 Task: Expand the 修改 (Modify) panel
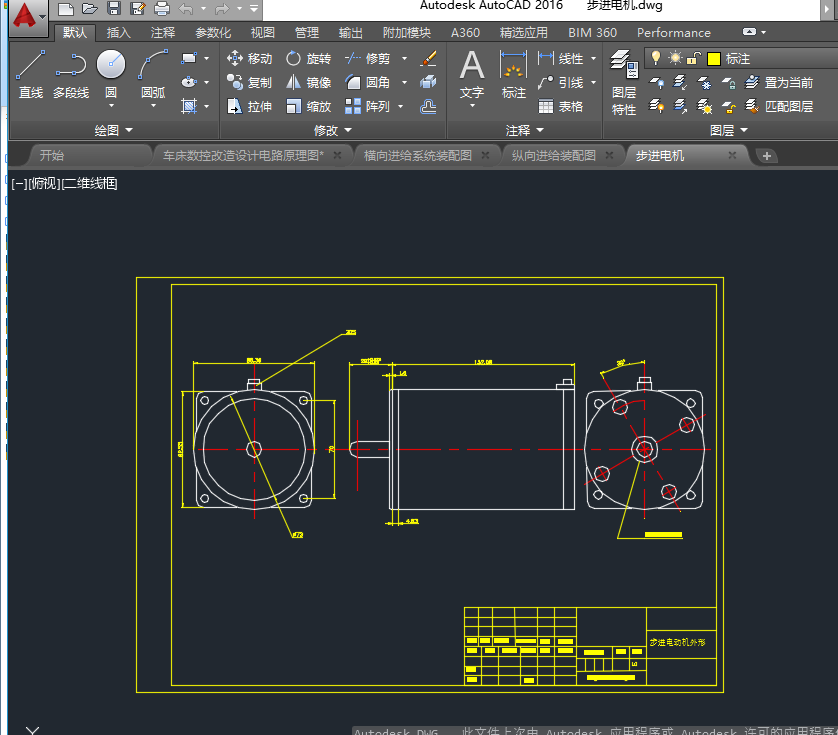click(332, 130)
